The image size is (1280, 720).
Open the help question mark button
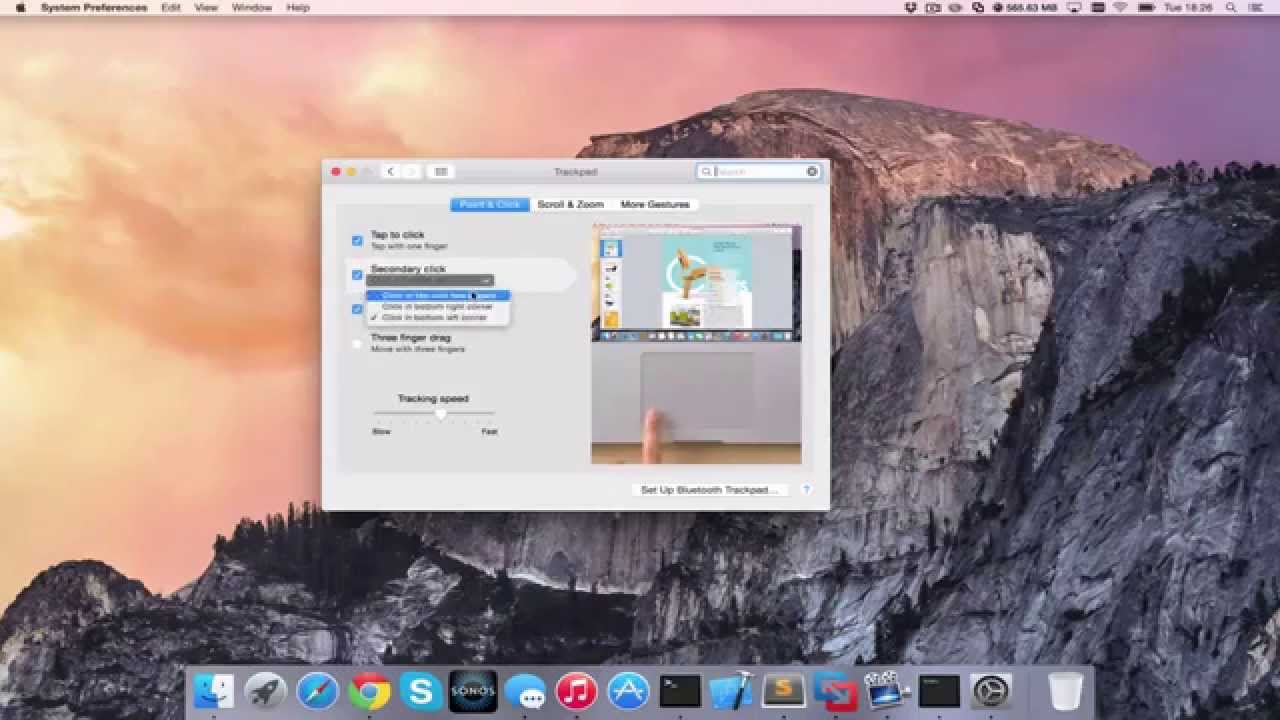[806, 490]
